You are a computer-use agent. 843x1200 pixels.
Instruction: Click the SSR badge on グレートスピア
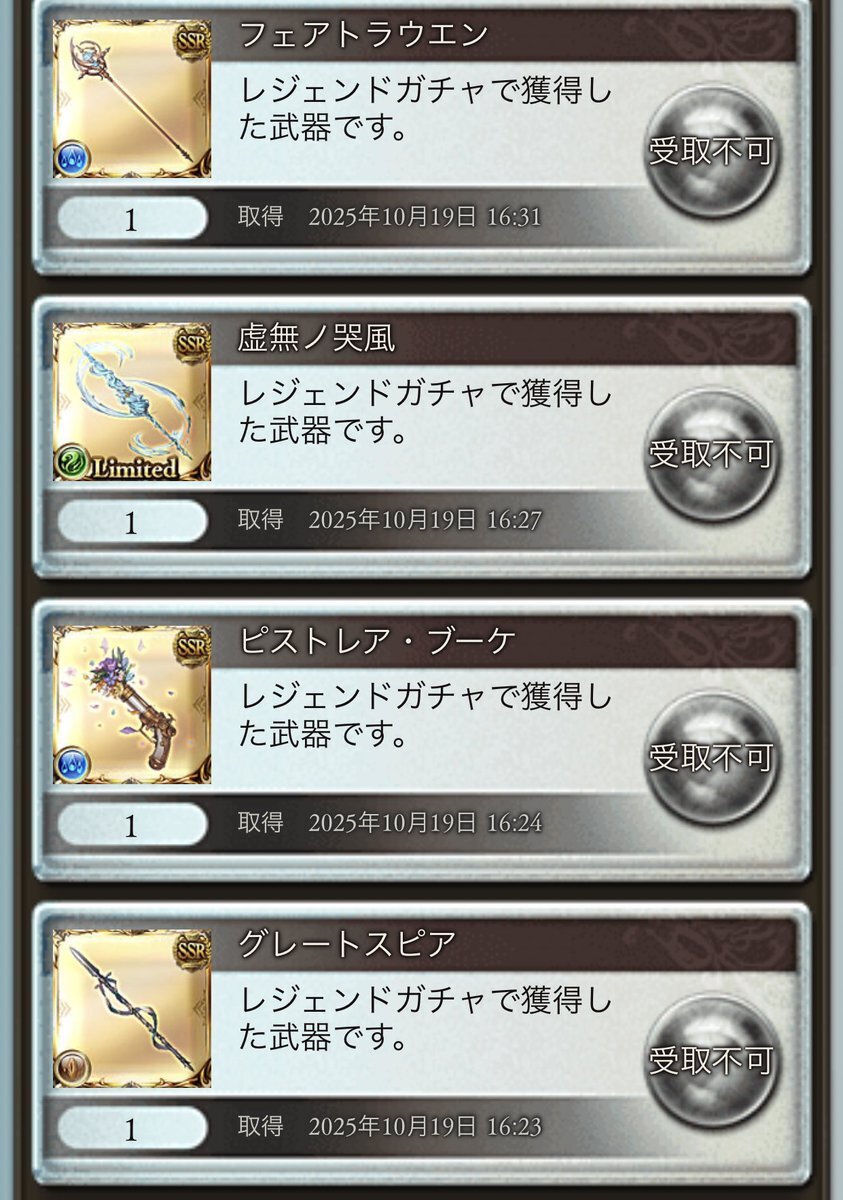click(x=192, y=950)
